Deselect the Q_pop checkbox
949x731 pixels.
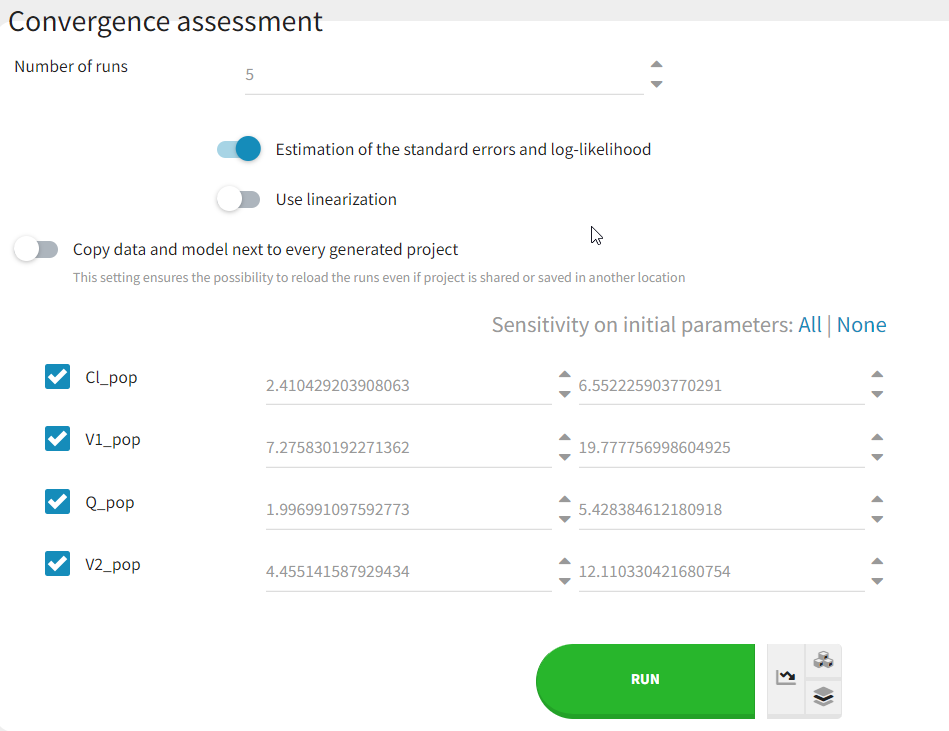tap(58, 502)
